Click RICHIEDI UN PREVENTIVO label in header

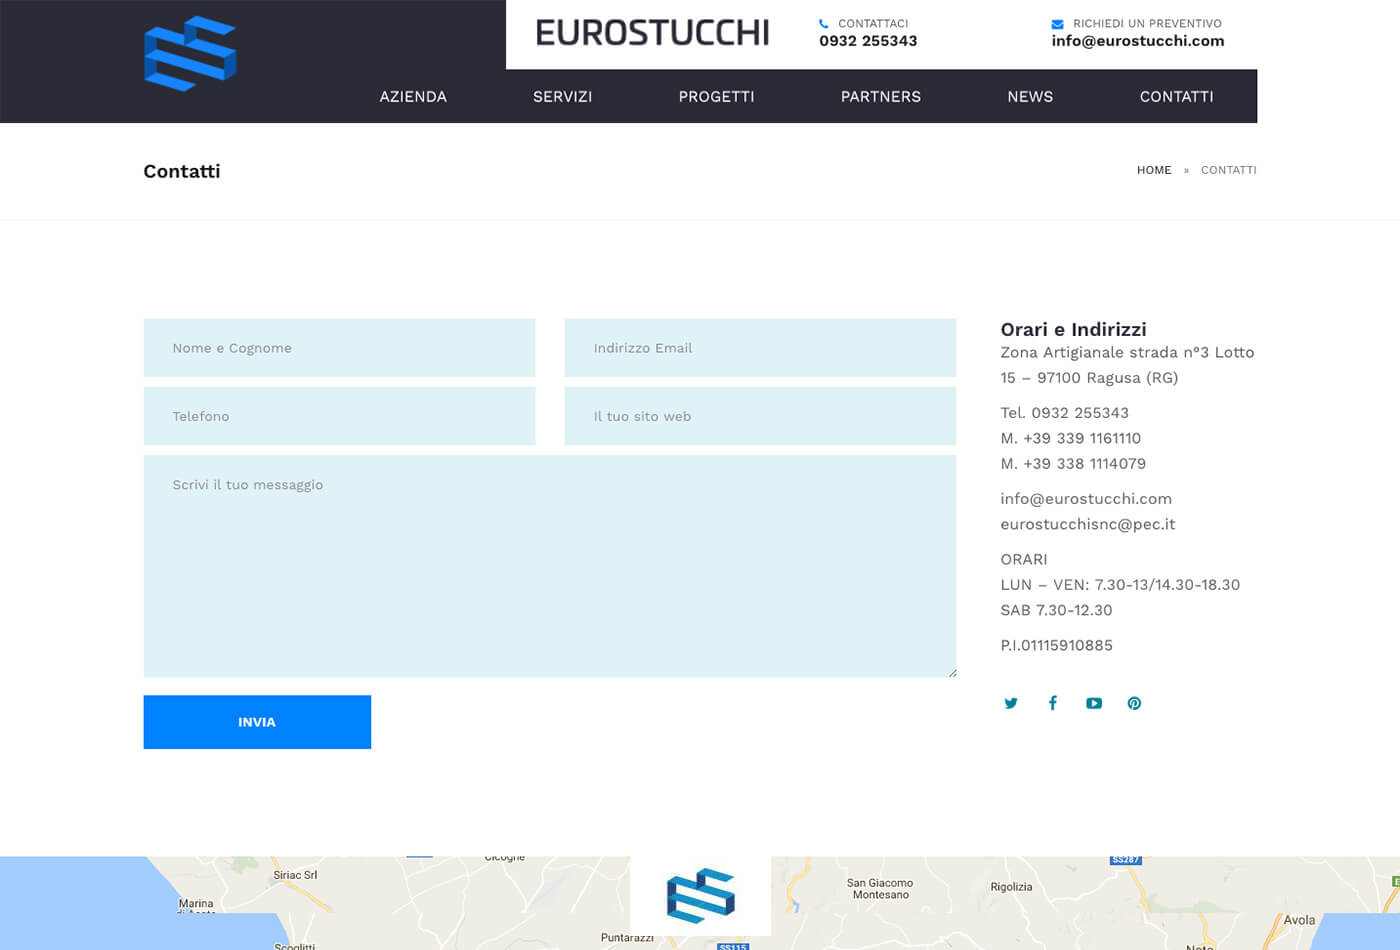pyautogui.click(x=1147, y=23)
